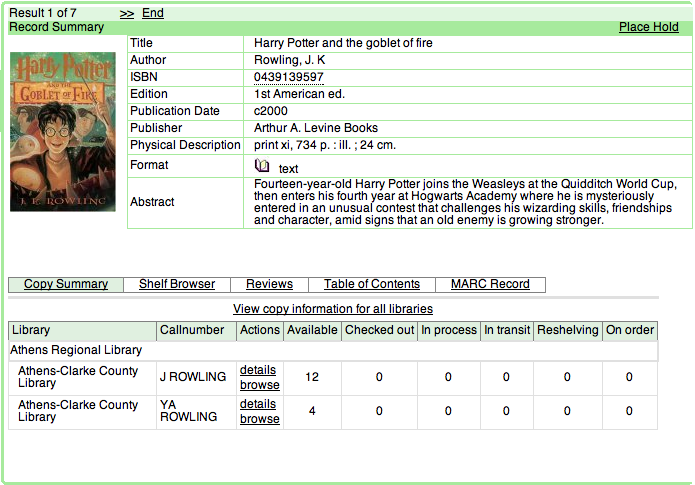The width and height of the screenshot is (695, 485).
Task: Click the Callnumber column header
Action: click(194, 330)
